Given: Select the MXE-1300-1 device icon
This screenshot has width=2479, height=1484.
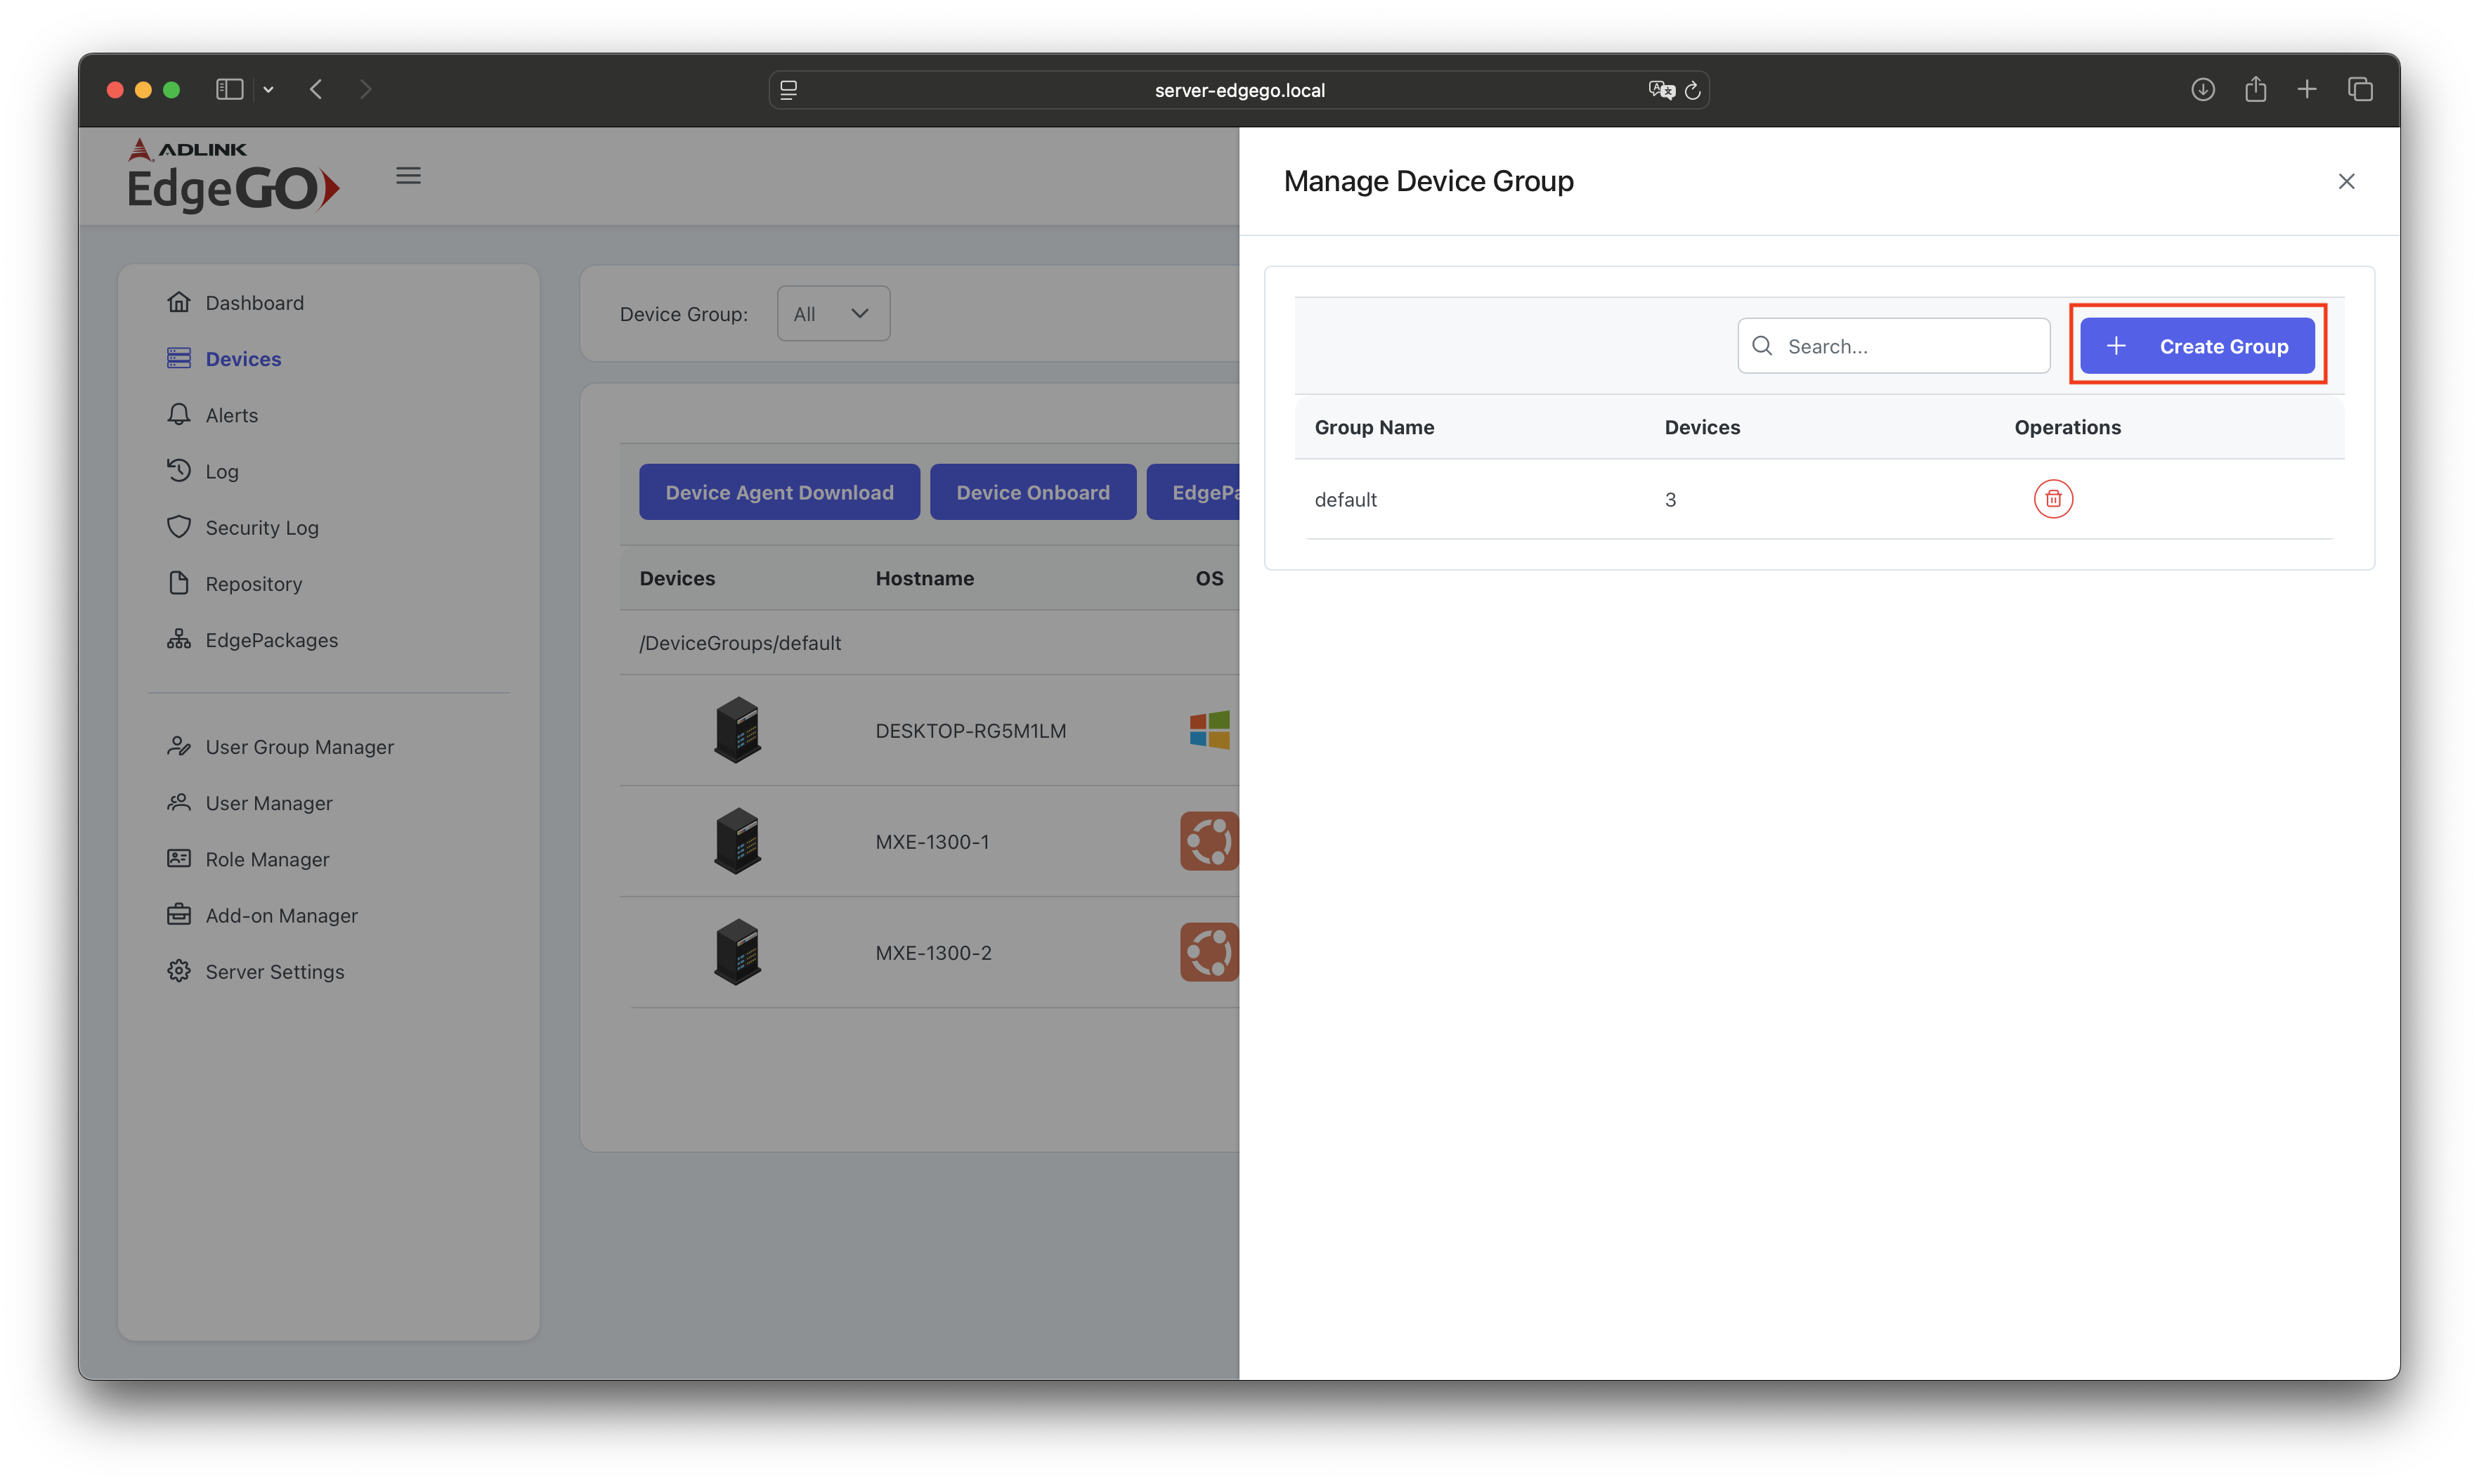Looking at the screenshot, I should (737, 841).
